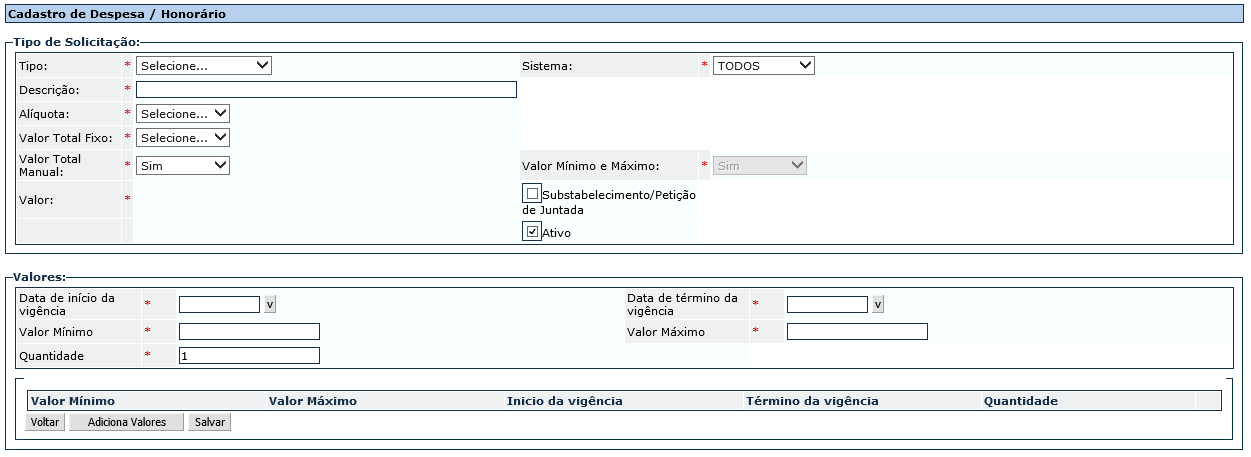Open the Tipo dropdown
The image size is (1251, 457).
204,65
